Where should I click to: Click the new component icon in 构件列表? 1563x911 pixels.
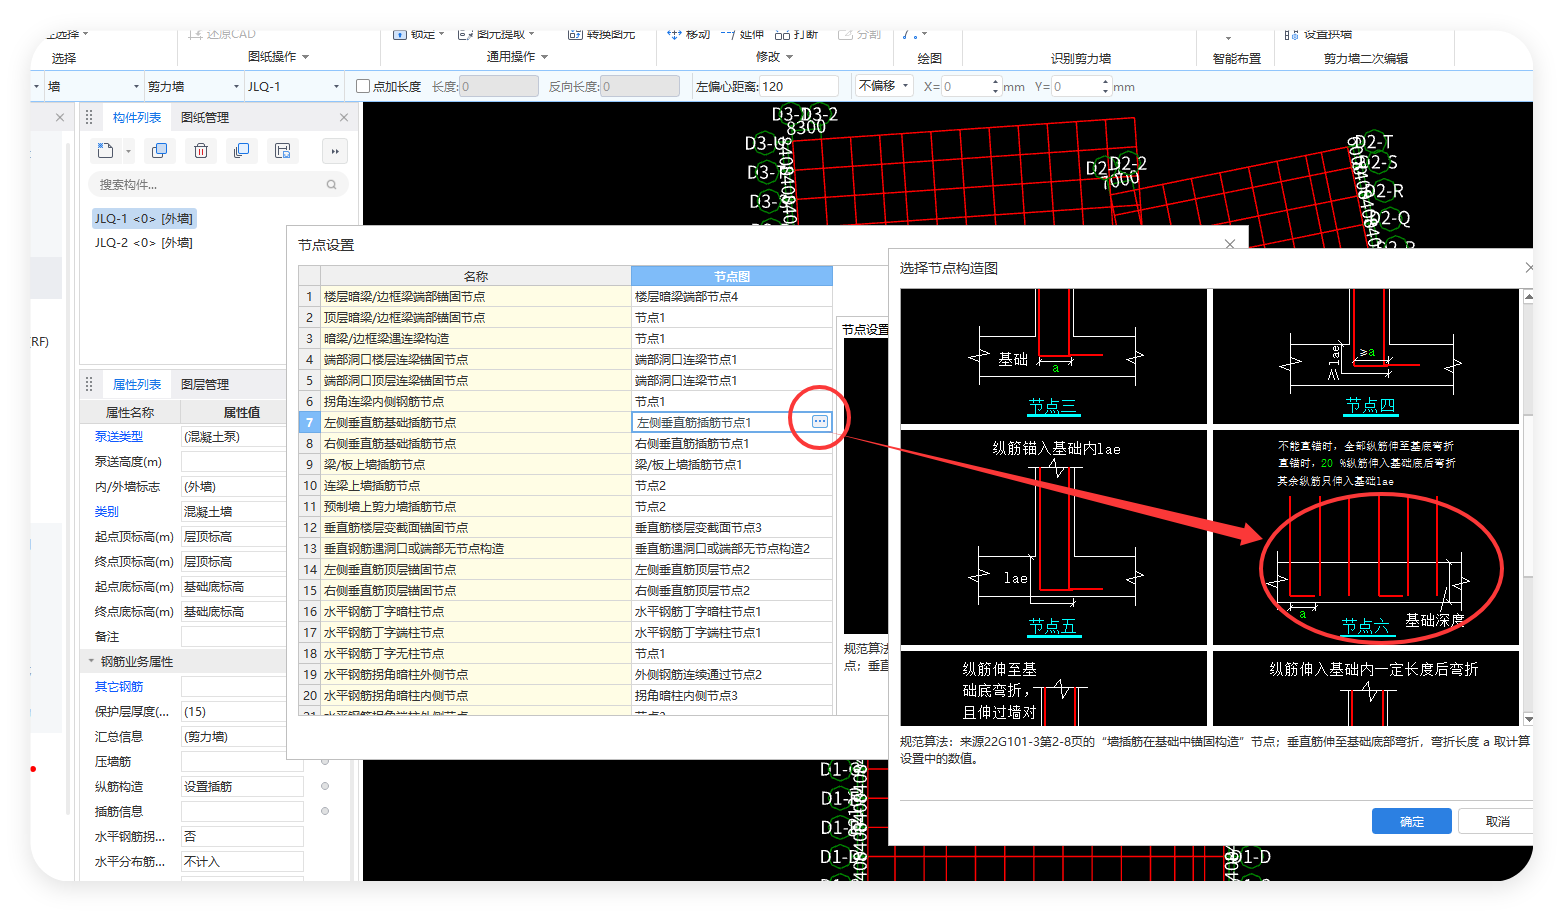point(105,151)
